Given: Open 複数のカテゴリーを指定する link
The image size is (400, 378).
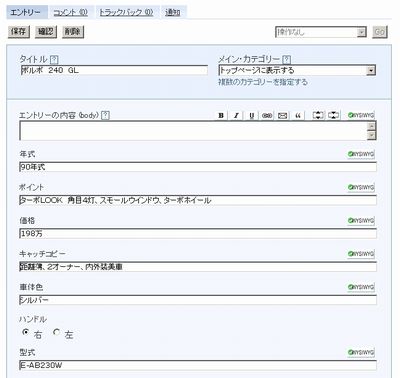Looking at the screenshot, I should tap(263, 82).
